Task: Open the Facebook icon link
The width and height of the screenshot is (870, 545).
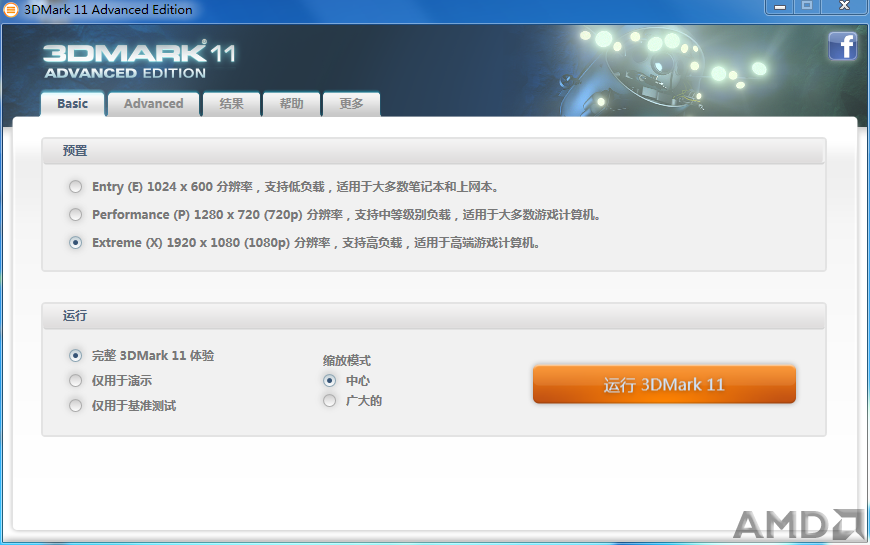Action: [x=842, y=46]
